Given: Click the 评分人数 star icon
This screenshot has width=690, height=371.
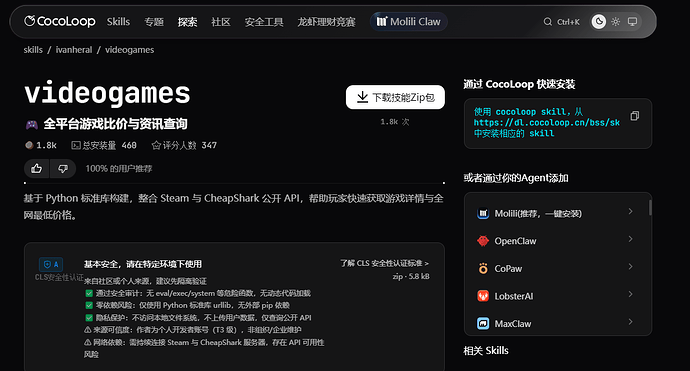Looking at the screenshot, I should click(156, 145).
